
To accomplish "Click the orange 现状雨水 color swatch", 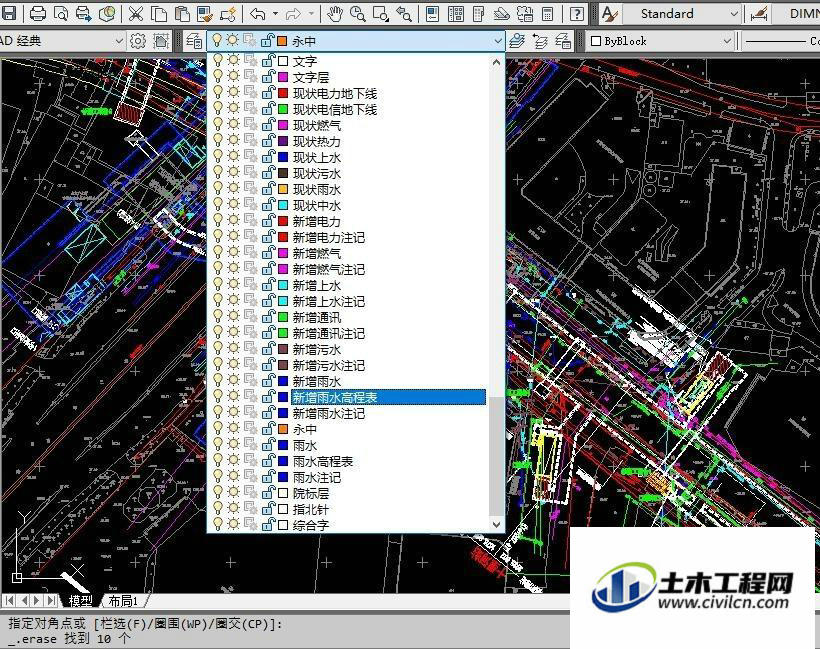I will [283, 189].
